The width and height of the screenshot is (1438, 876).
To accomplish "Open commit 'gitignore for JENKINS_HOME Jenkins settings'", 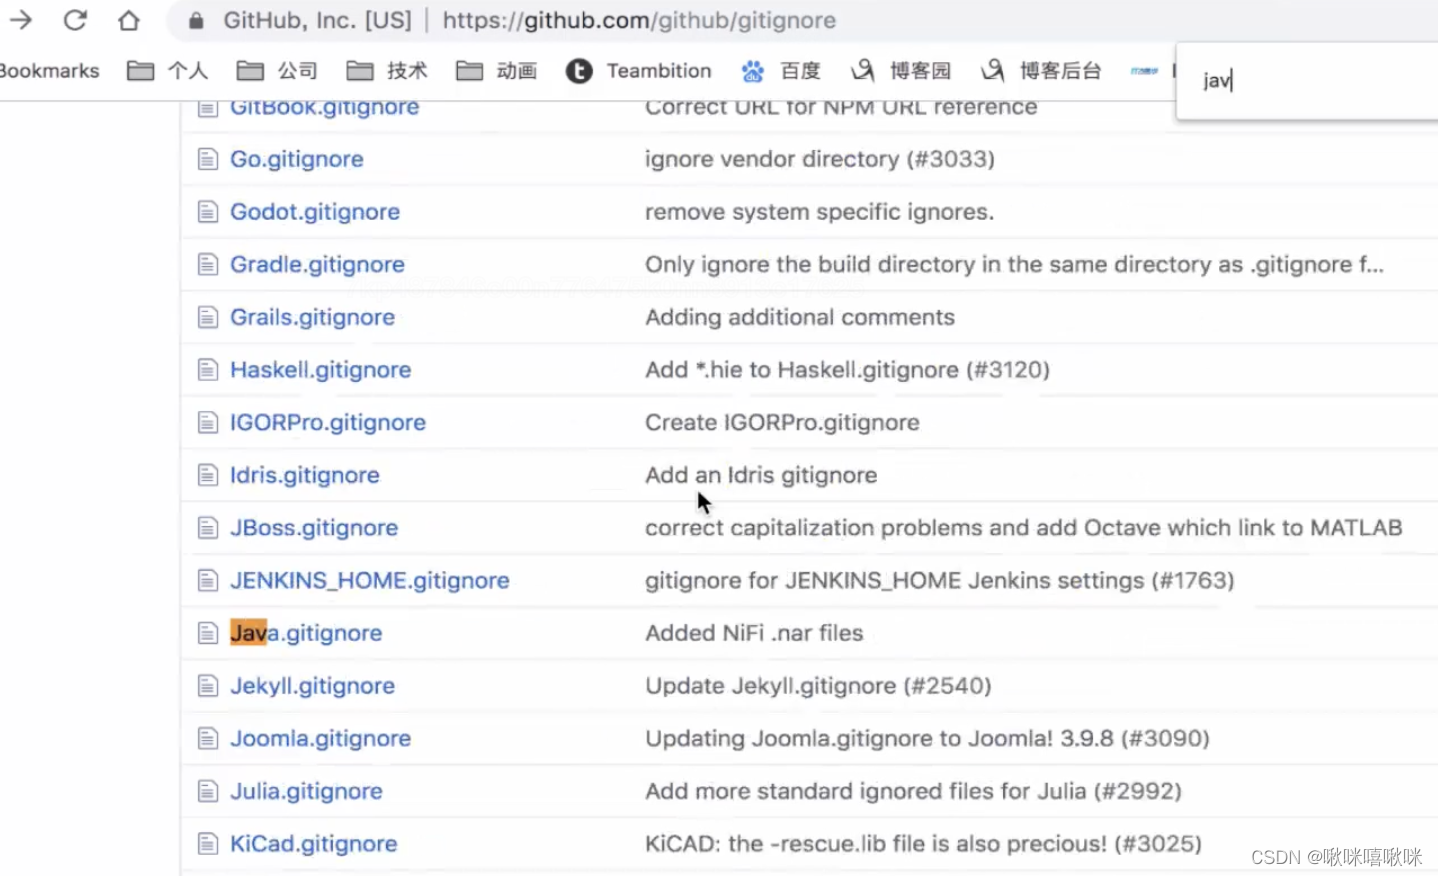I will coord(940,581).
